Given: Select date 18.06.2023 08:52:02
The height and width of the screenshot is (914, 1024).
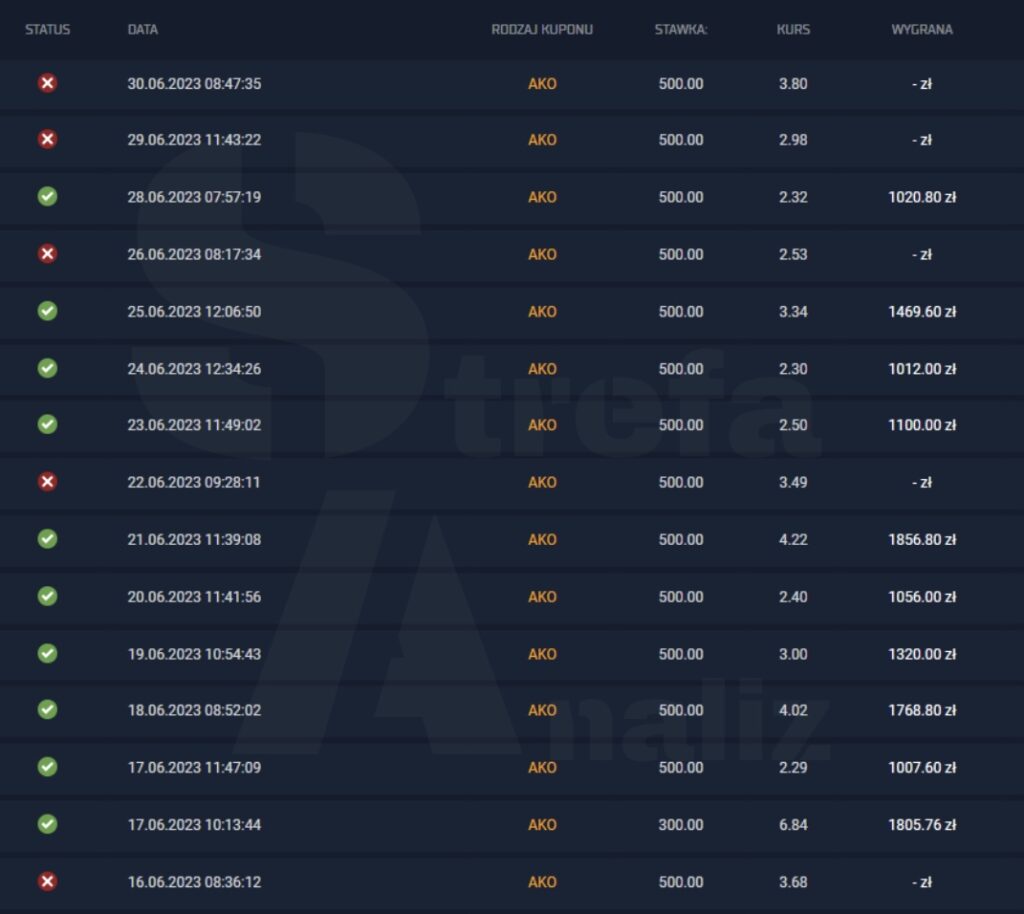Looking at the screenshot, I should [194, 710].
